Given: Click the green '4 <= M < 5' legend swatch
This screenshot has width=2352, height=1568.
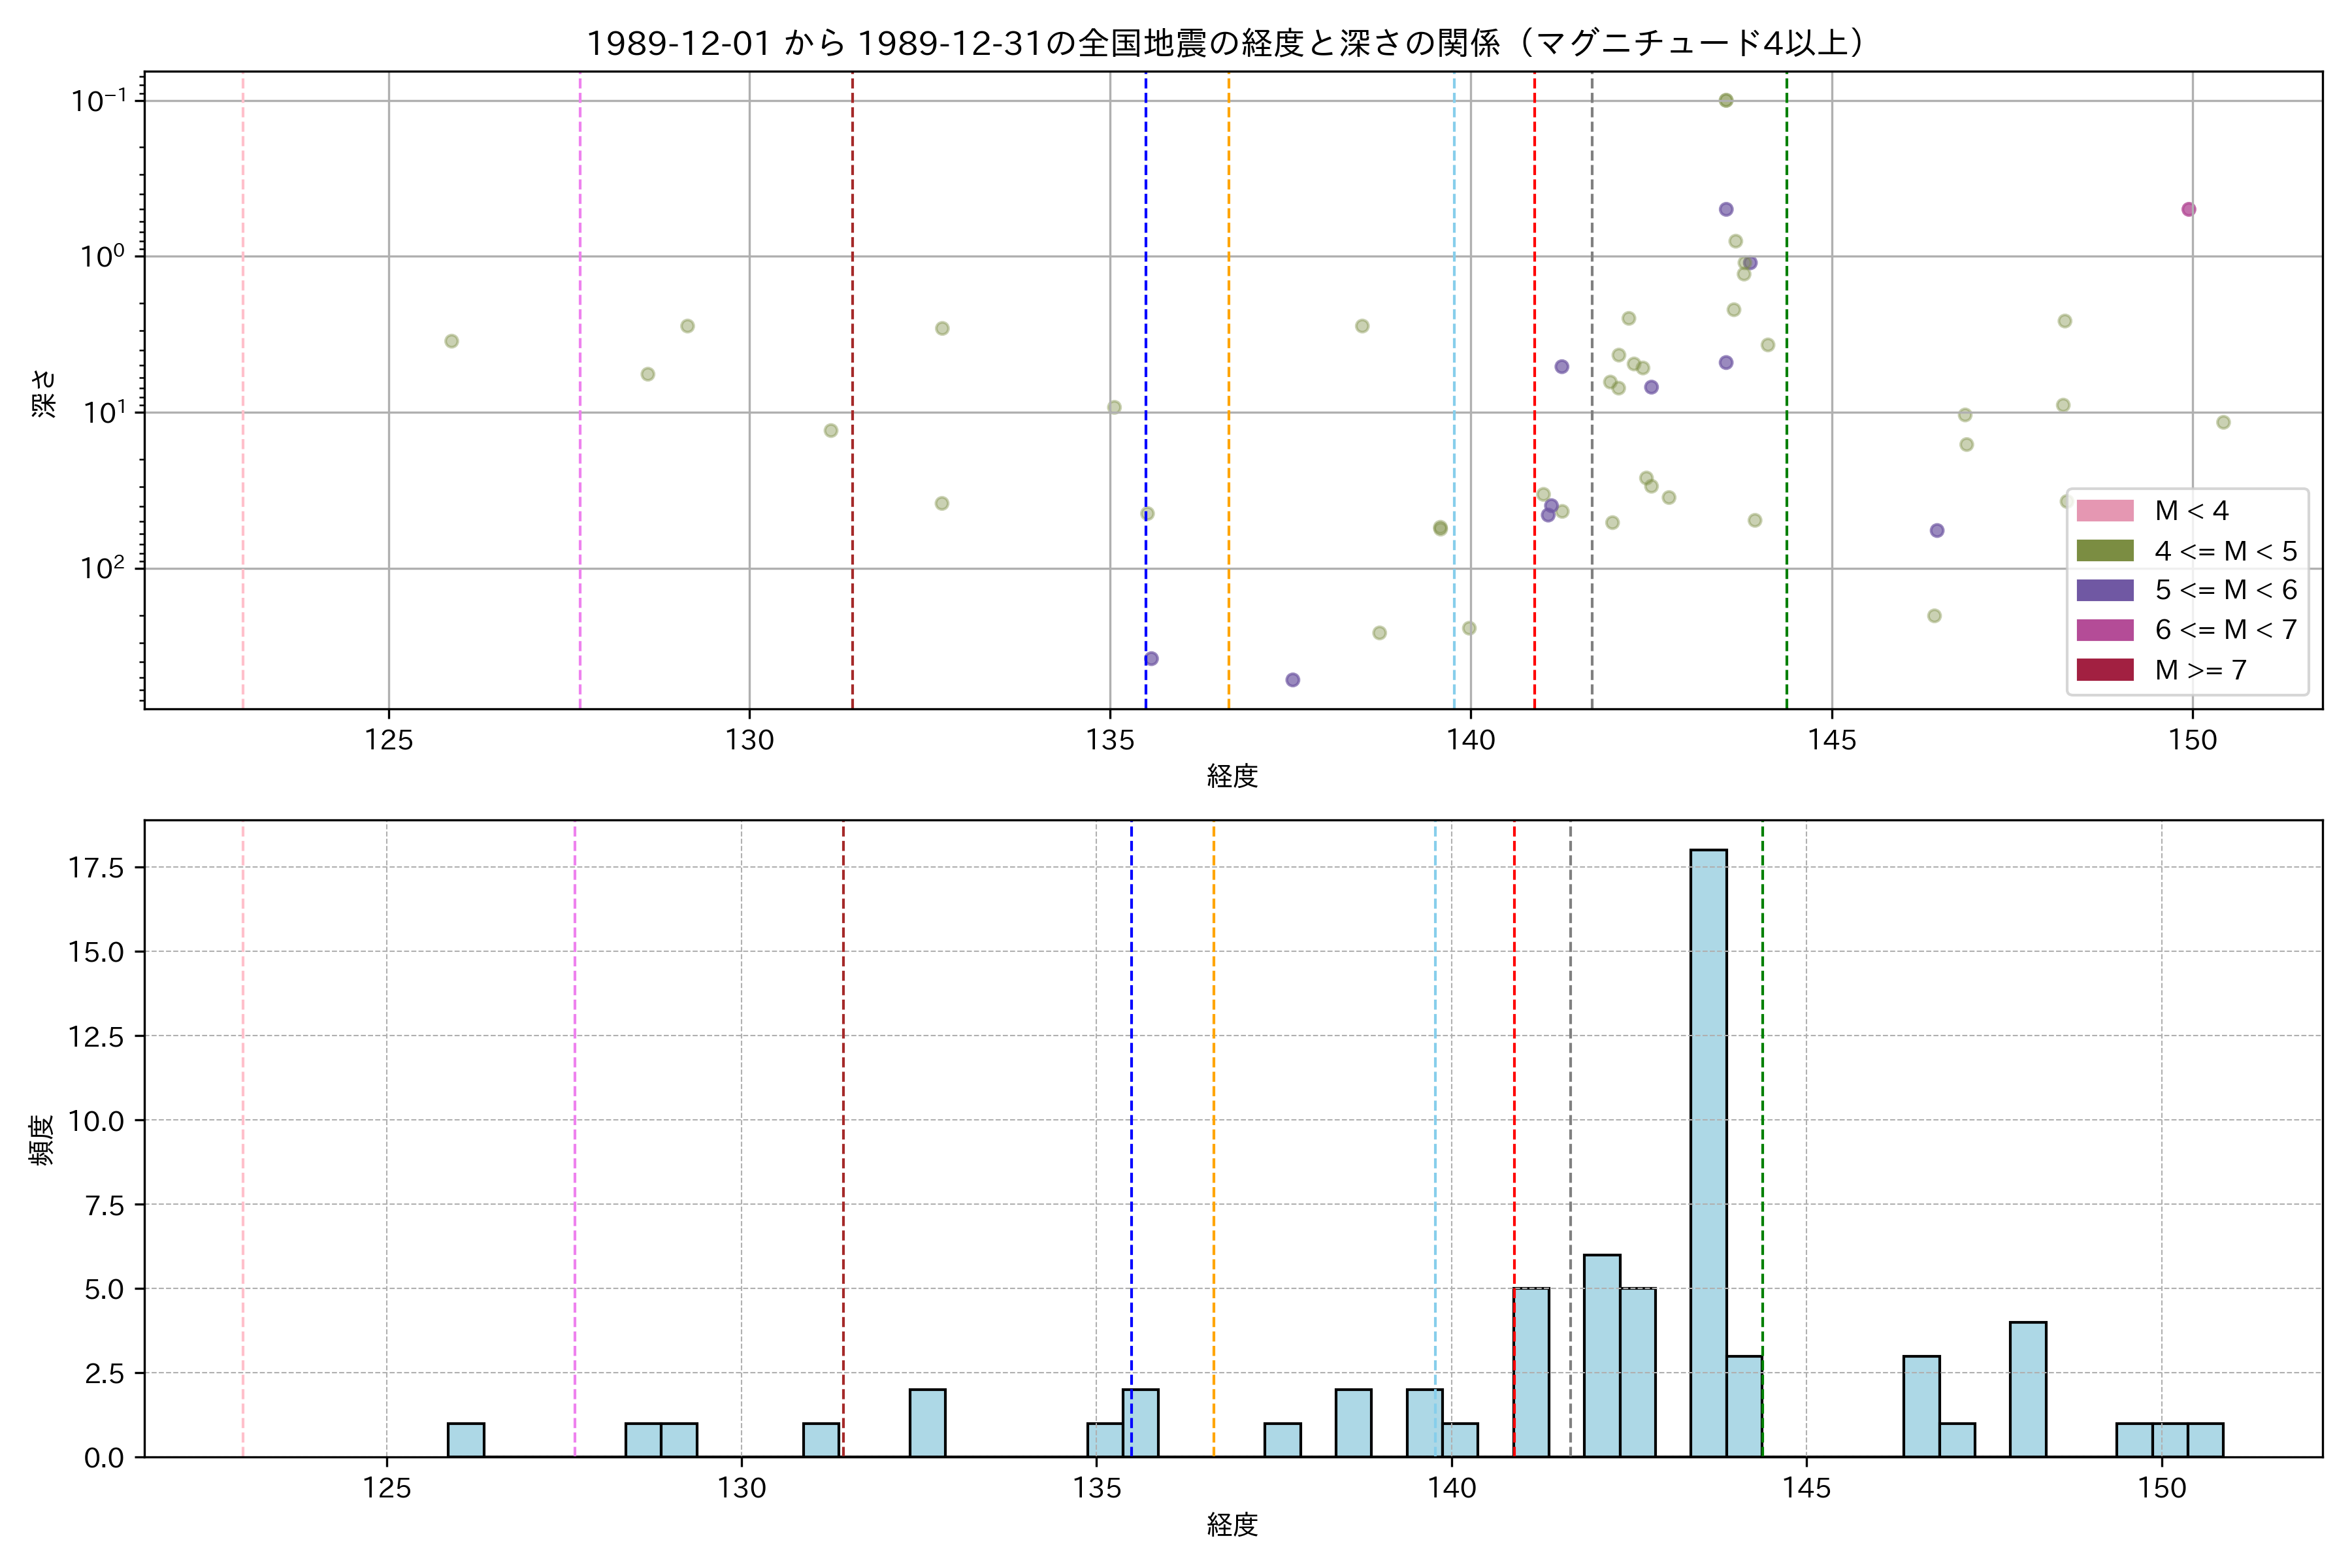Looking at the screenshot, I should pos(2104,551).
